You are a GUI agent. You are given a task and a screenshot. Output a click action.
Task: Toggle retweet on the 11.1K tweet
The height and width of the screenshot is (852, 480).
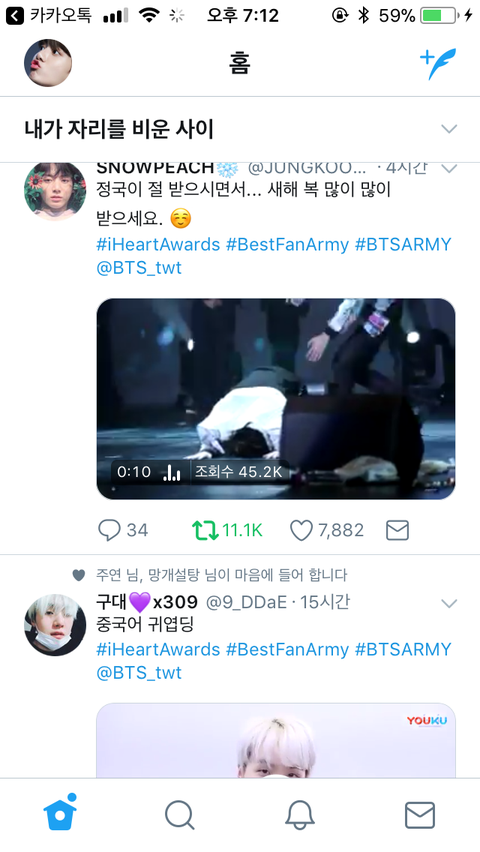[205, 530]
